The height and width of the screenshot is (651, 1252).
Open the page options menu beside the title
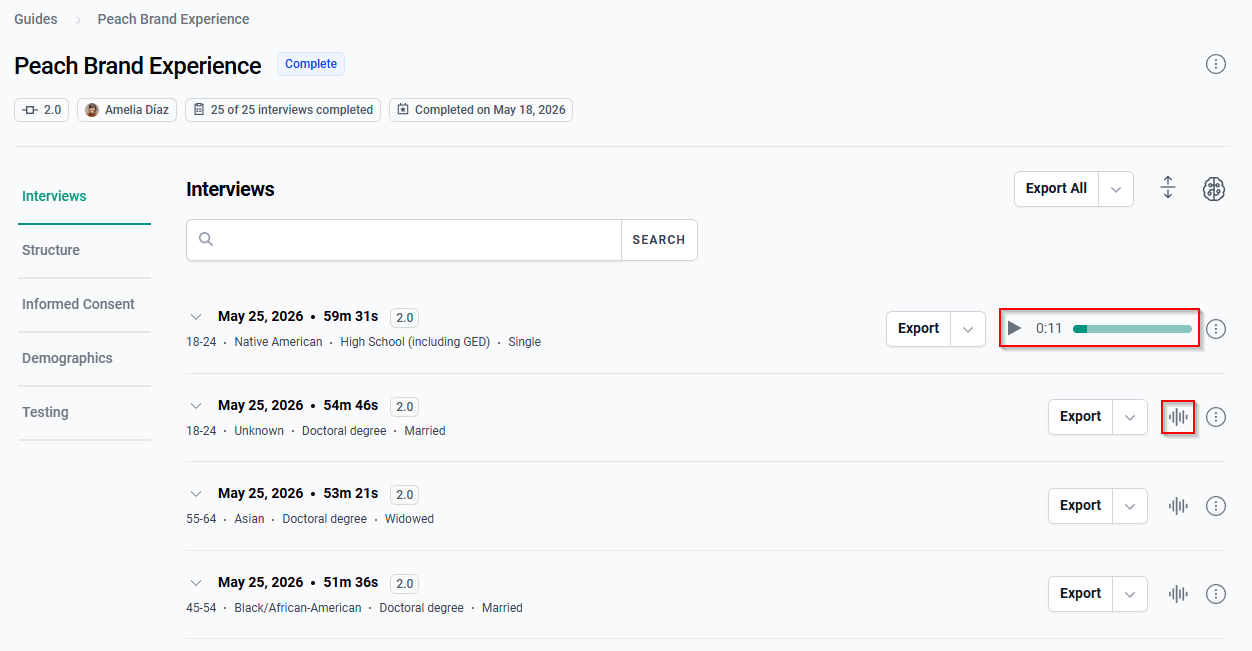pyautogui.click(x=1216, y=64)
